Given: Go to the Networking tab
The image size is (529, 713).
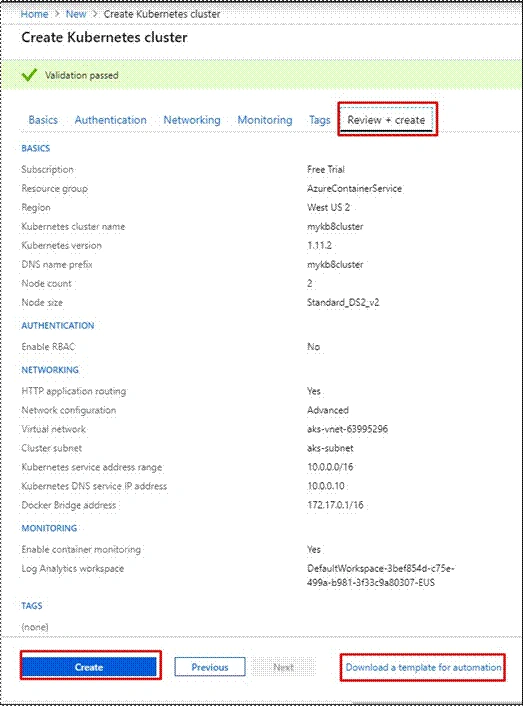Looking at the screenshot, I should pyautogui.click(x=191, y=120).
